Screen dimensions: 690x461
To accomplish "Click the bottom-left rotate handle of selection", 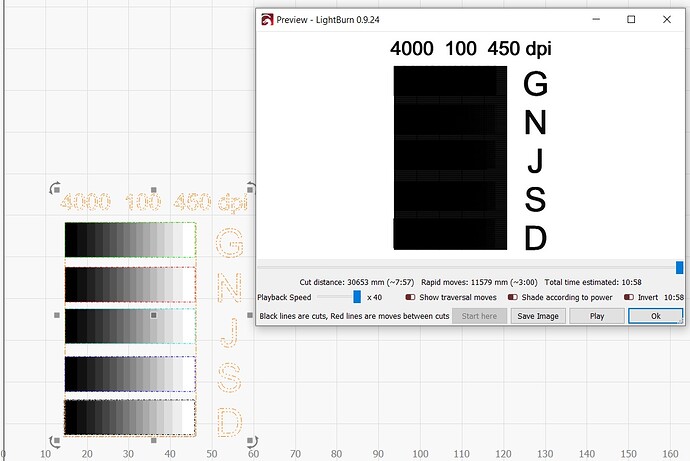I will click(x=55, y=441).
